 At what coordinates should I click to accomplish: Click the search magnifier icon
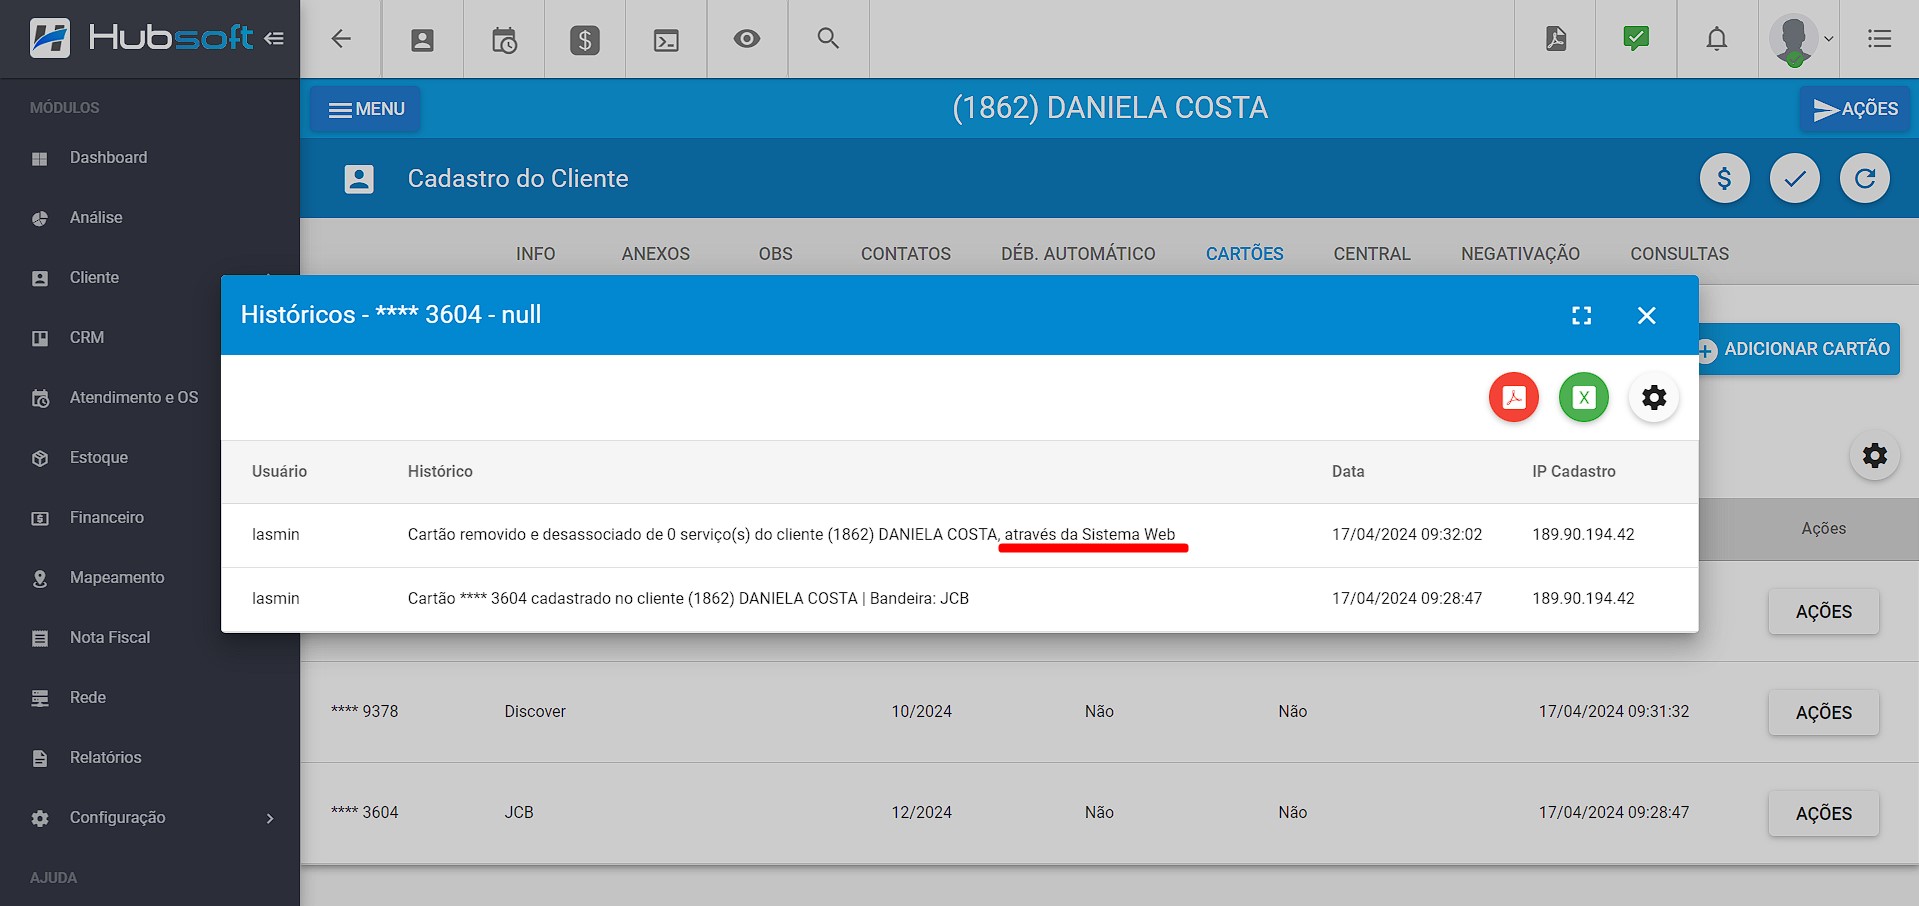pyautogui.click(x=827, y=39)
